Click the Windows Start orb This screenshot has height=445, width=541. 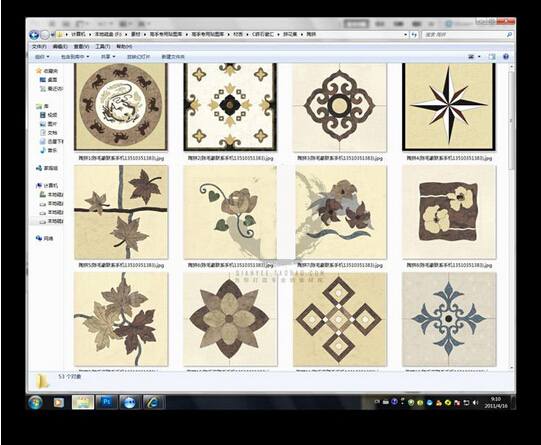click(x=35, y=402)
